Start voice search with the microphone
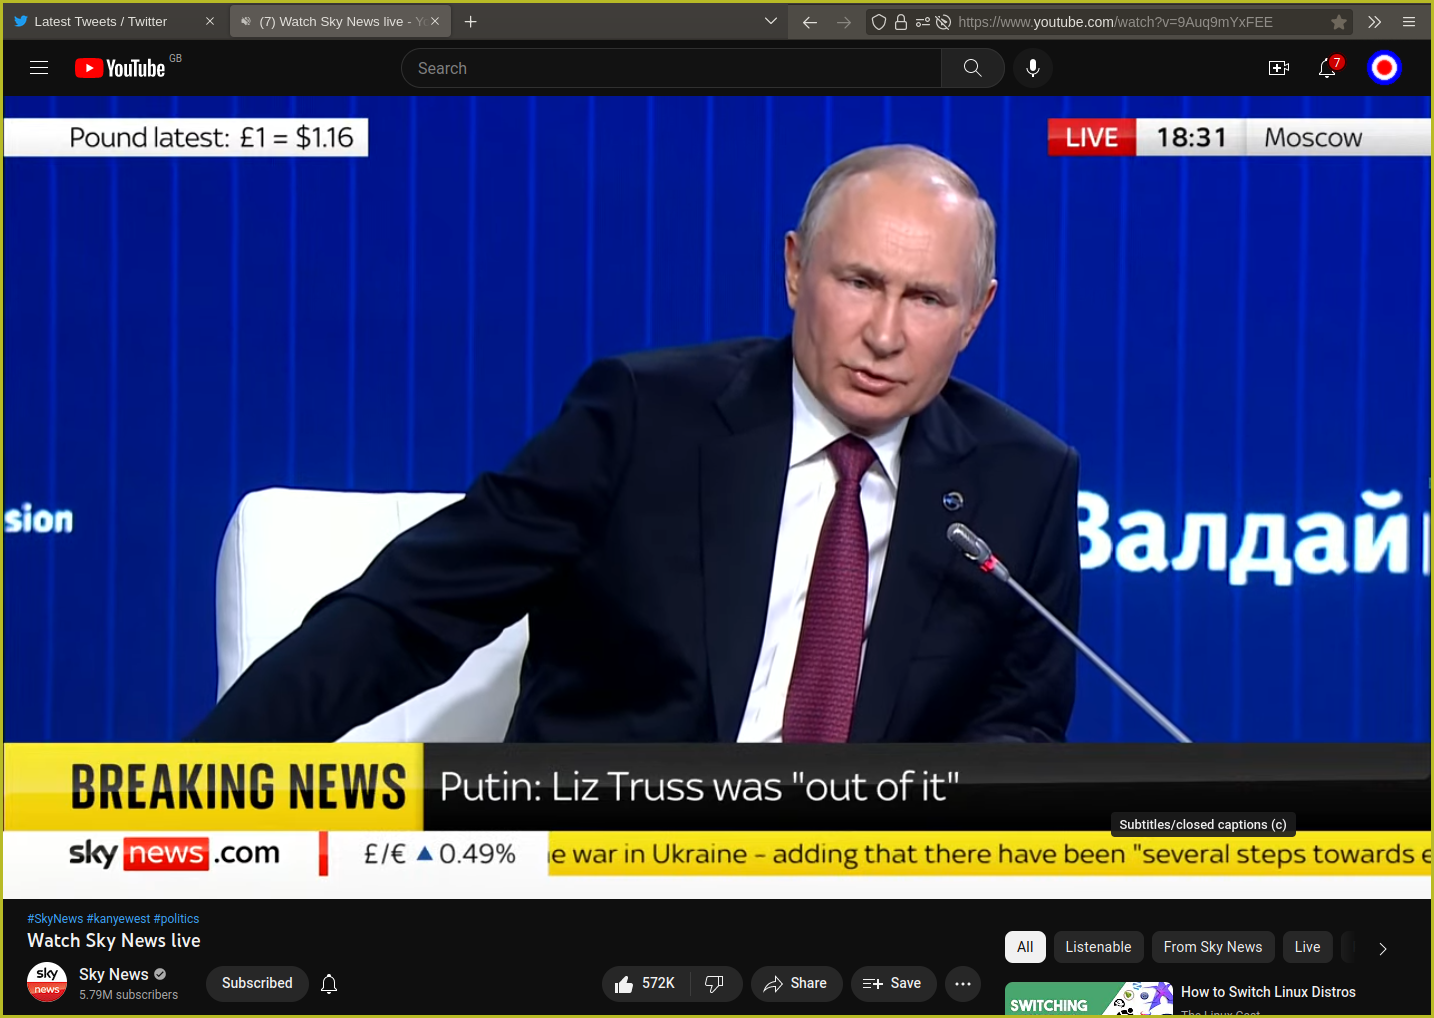The width and height of the screenshot is (1434, 1018). point(1033,68)
